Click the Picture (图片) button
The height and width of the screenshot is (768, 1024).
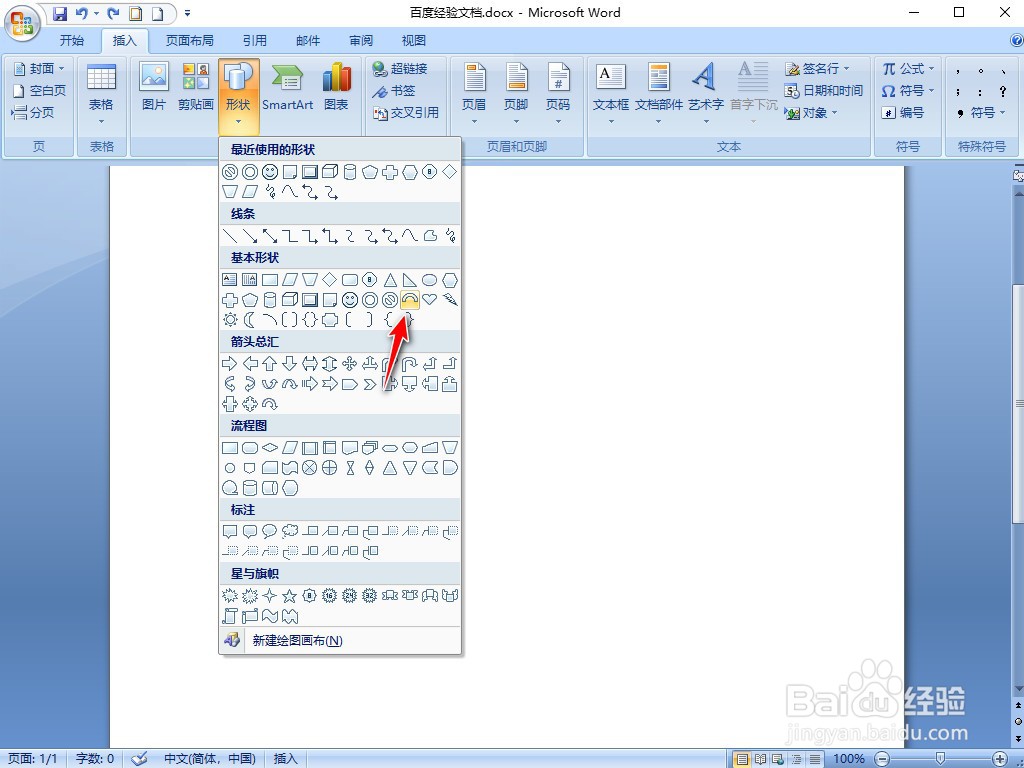pos(154,88)
